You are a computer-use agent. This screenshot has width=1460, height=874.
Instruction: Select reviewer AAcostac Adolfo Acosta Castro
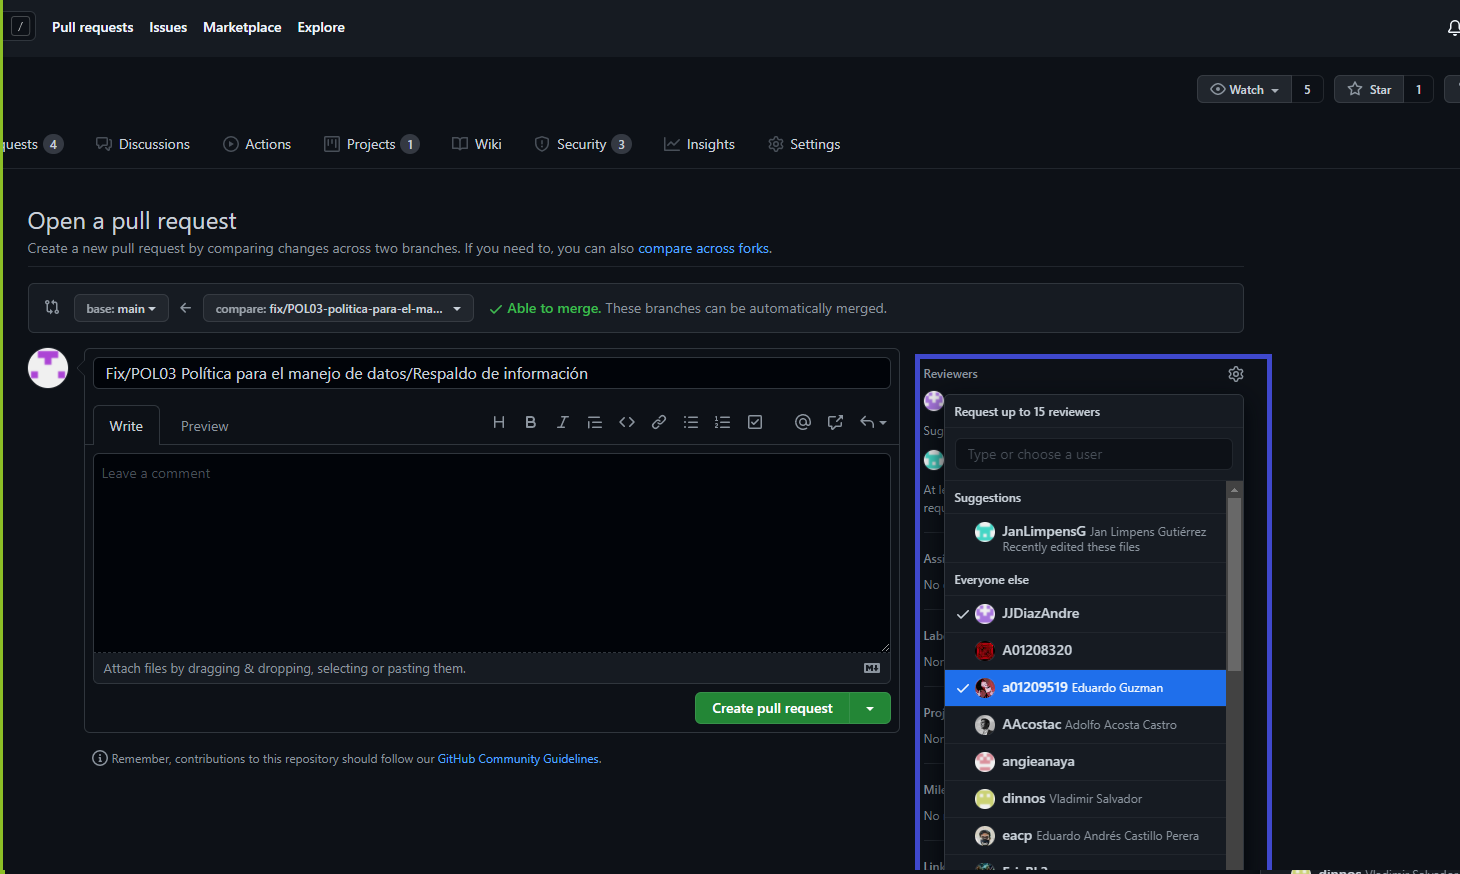coord(1085,725)
